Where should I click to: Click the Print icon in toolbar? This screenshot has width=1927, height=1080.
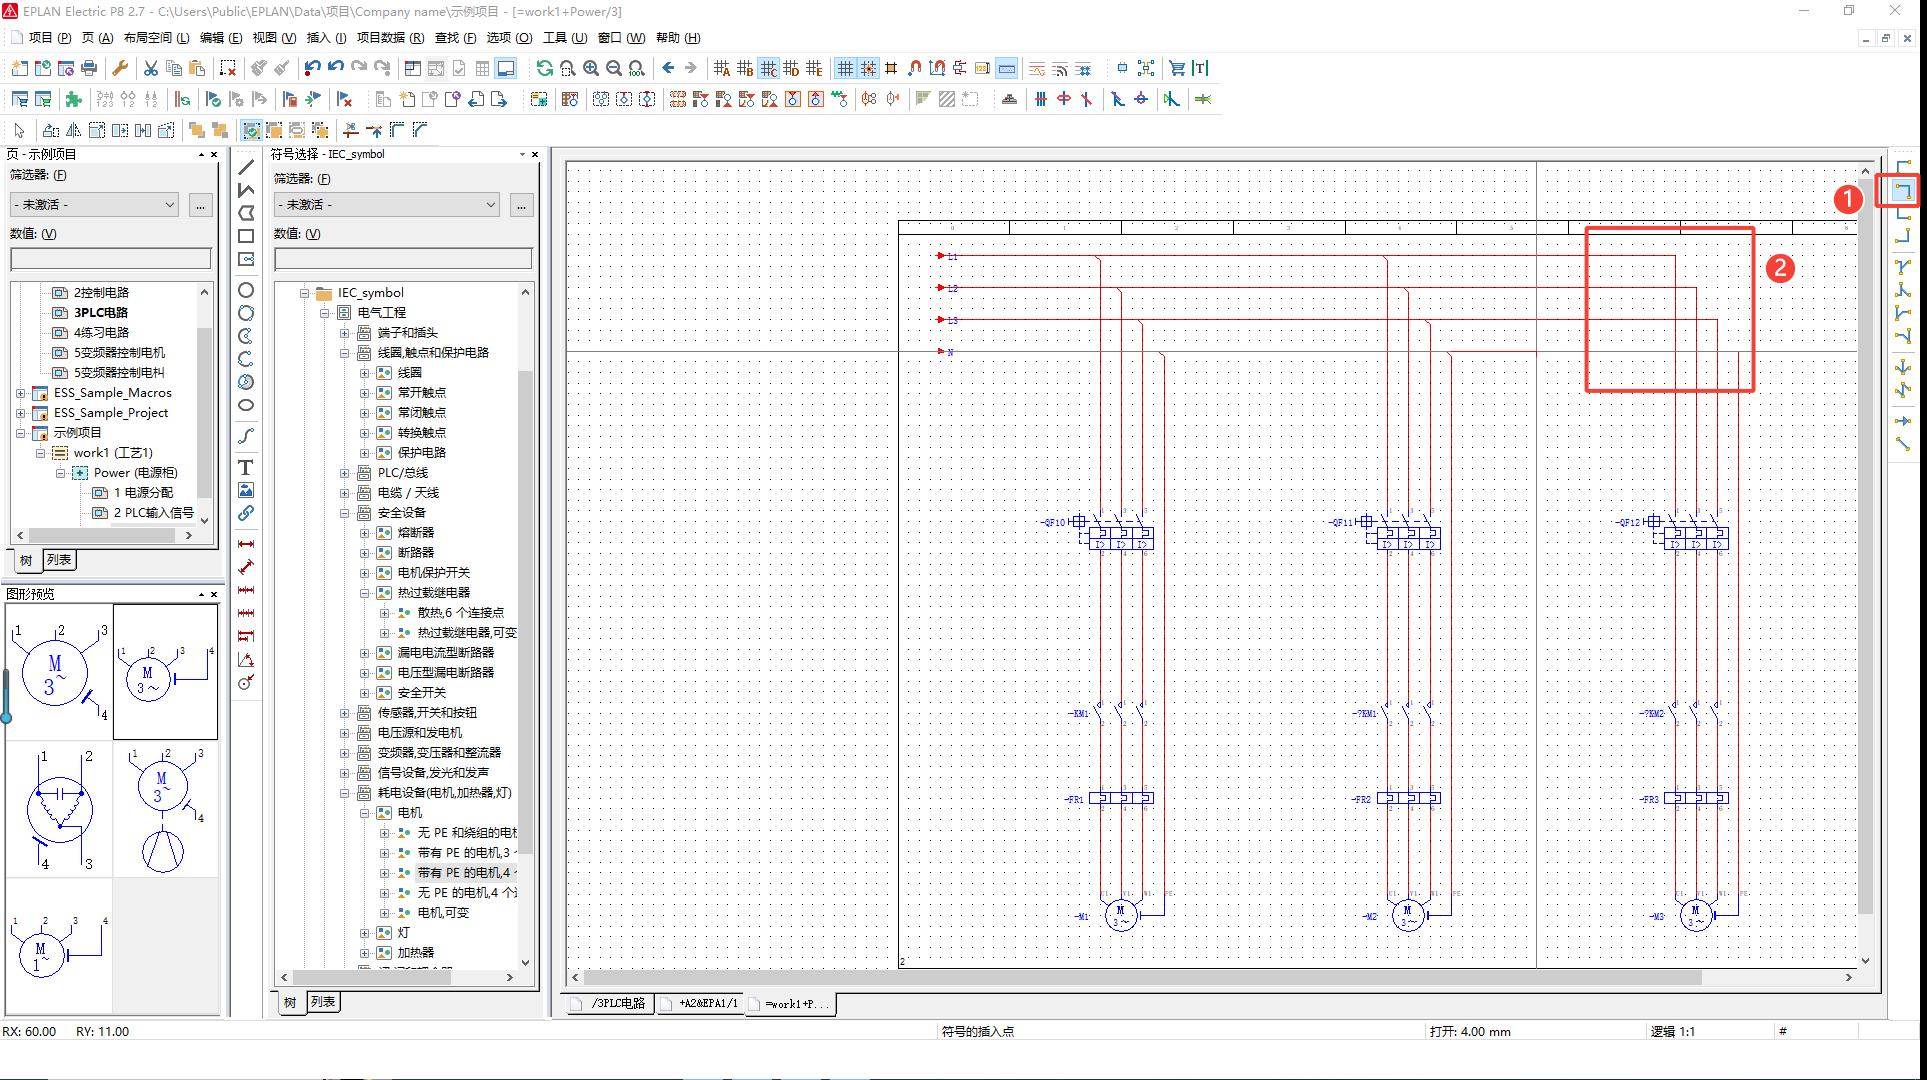pos(89,68)
